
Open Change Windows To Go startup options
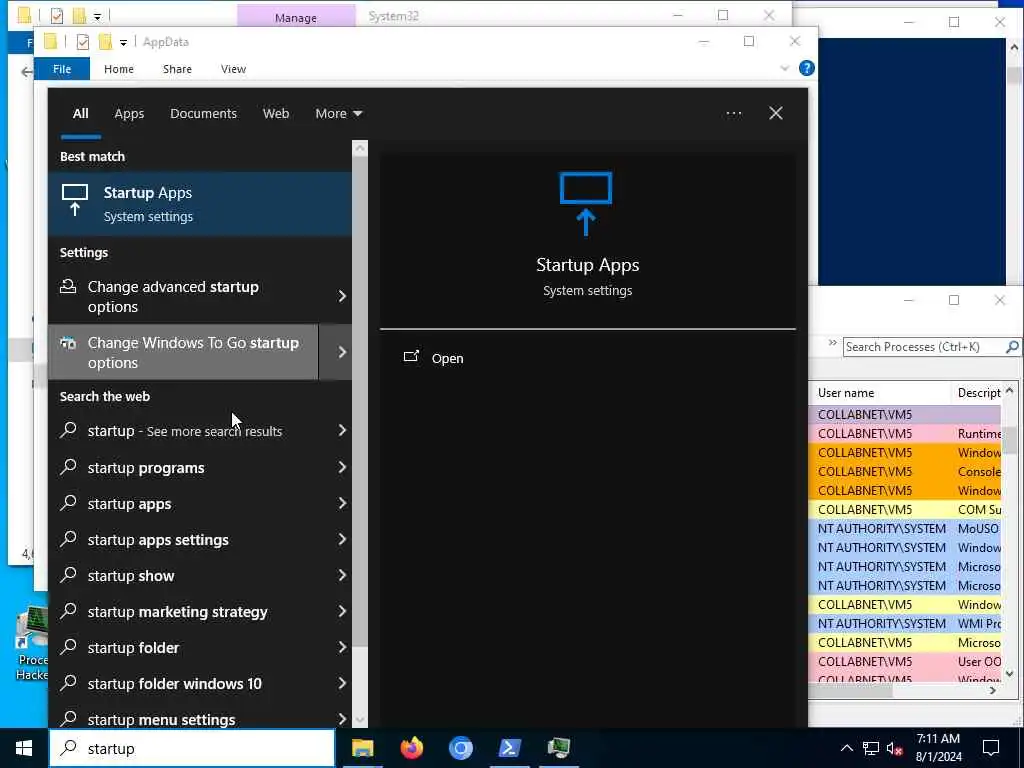pyautogui.click(x=183, y=352)
